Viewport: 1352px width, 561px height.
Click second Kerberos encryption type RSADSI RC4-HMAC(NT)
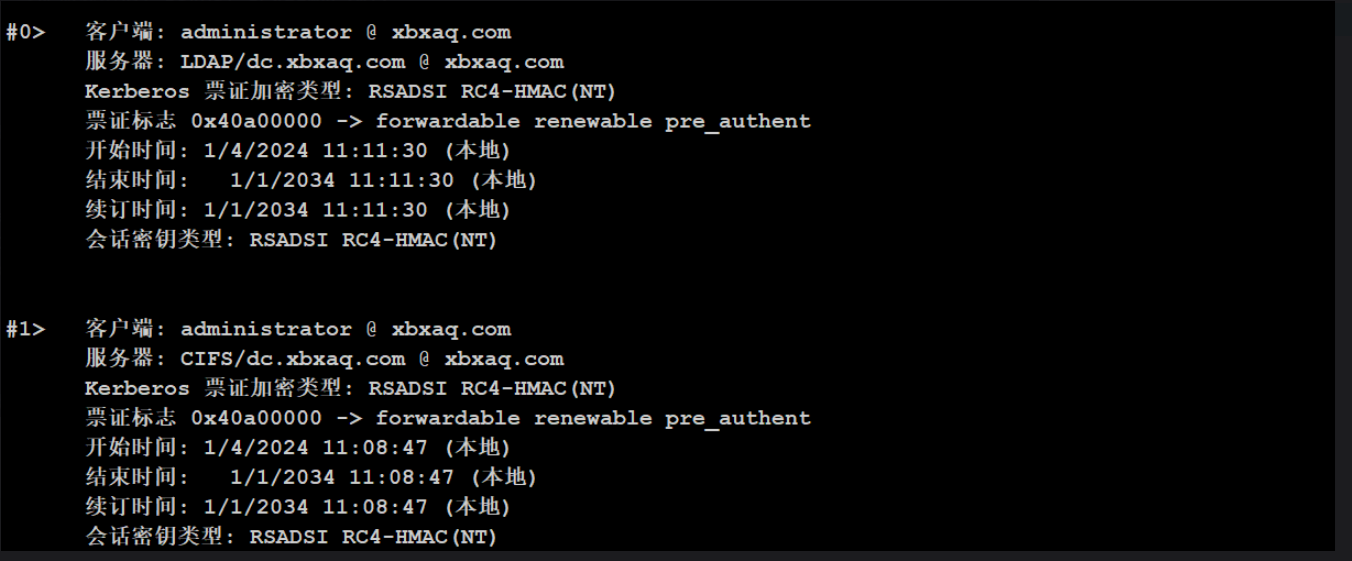point(492,388)
